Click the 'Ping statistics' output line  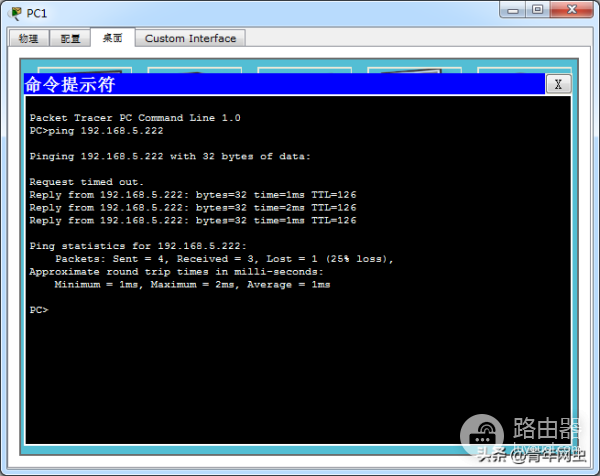(x=137, y=245)
